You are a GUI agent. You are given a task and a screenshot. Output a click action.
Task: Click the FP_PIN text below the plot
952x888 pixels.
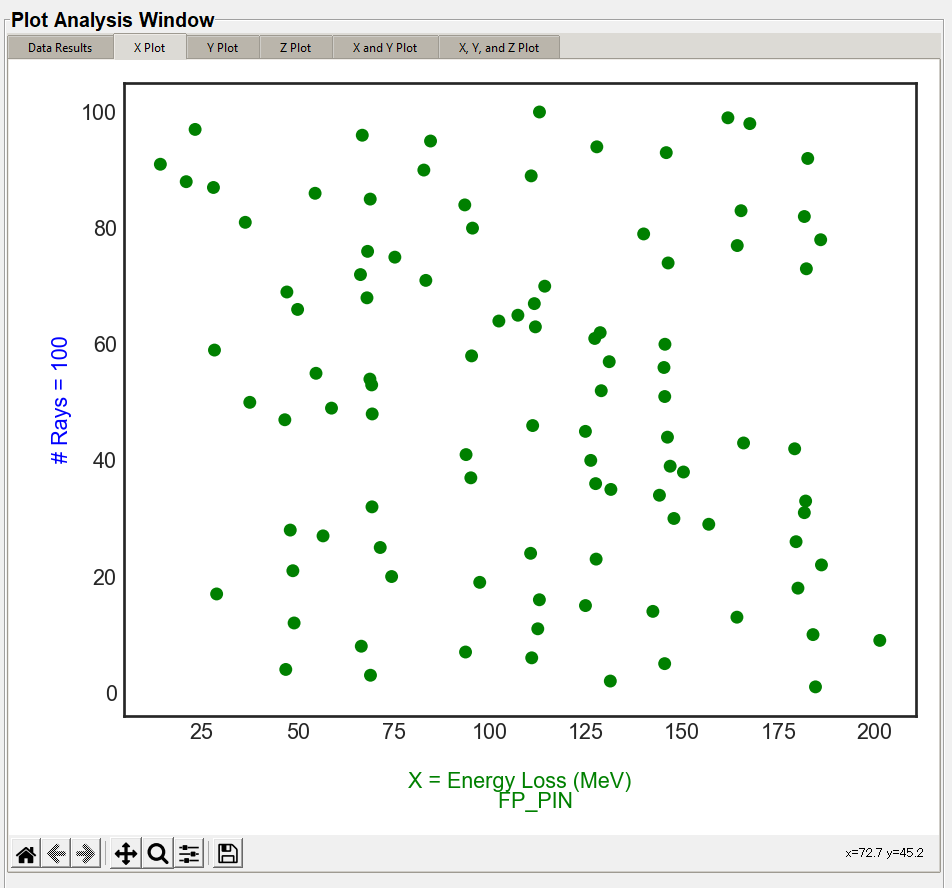point(535,800)
